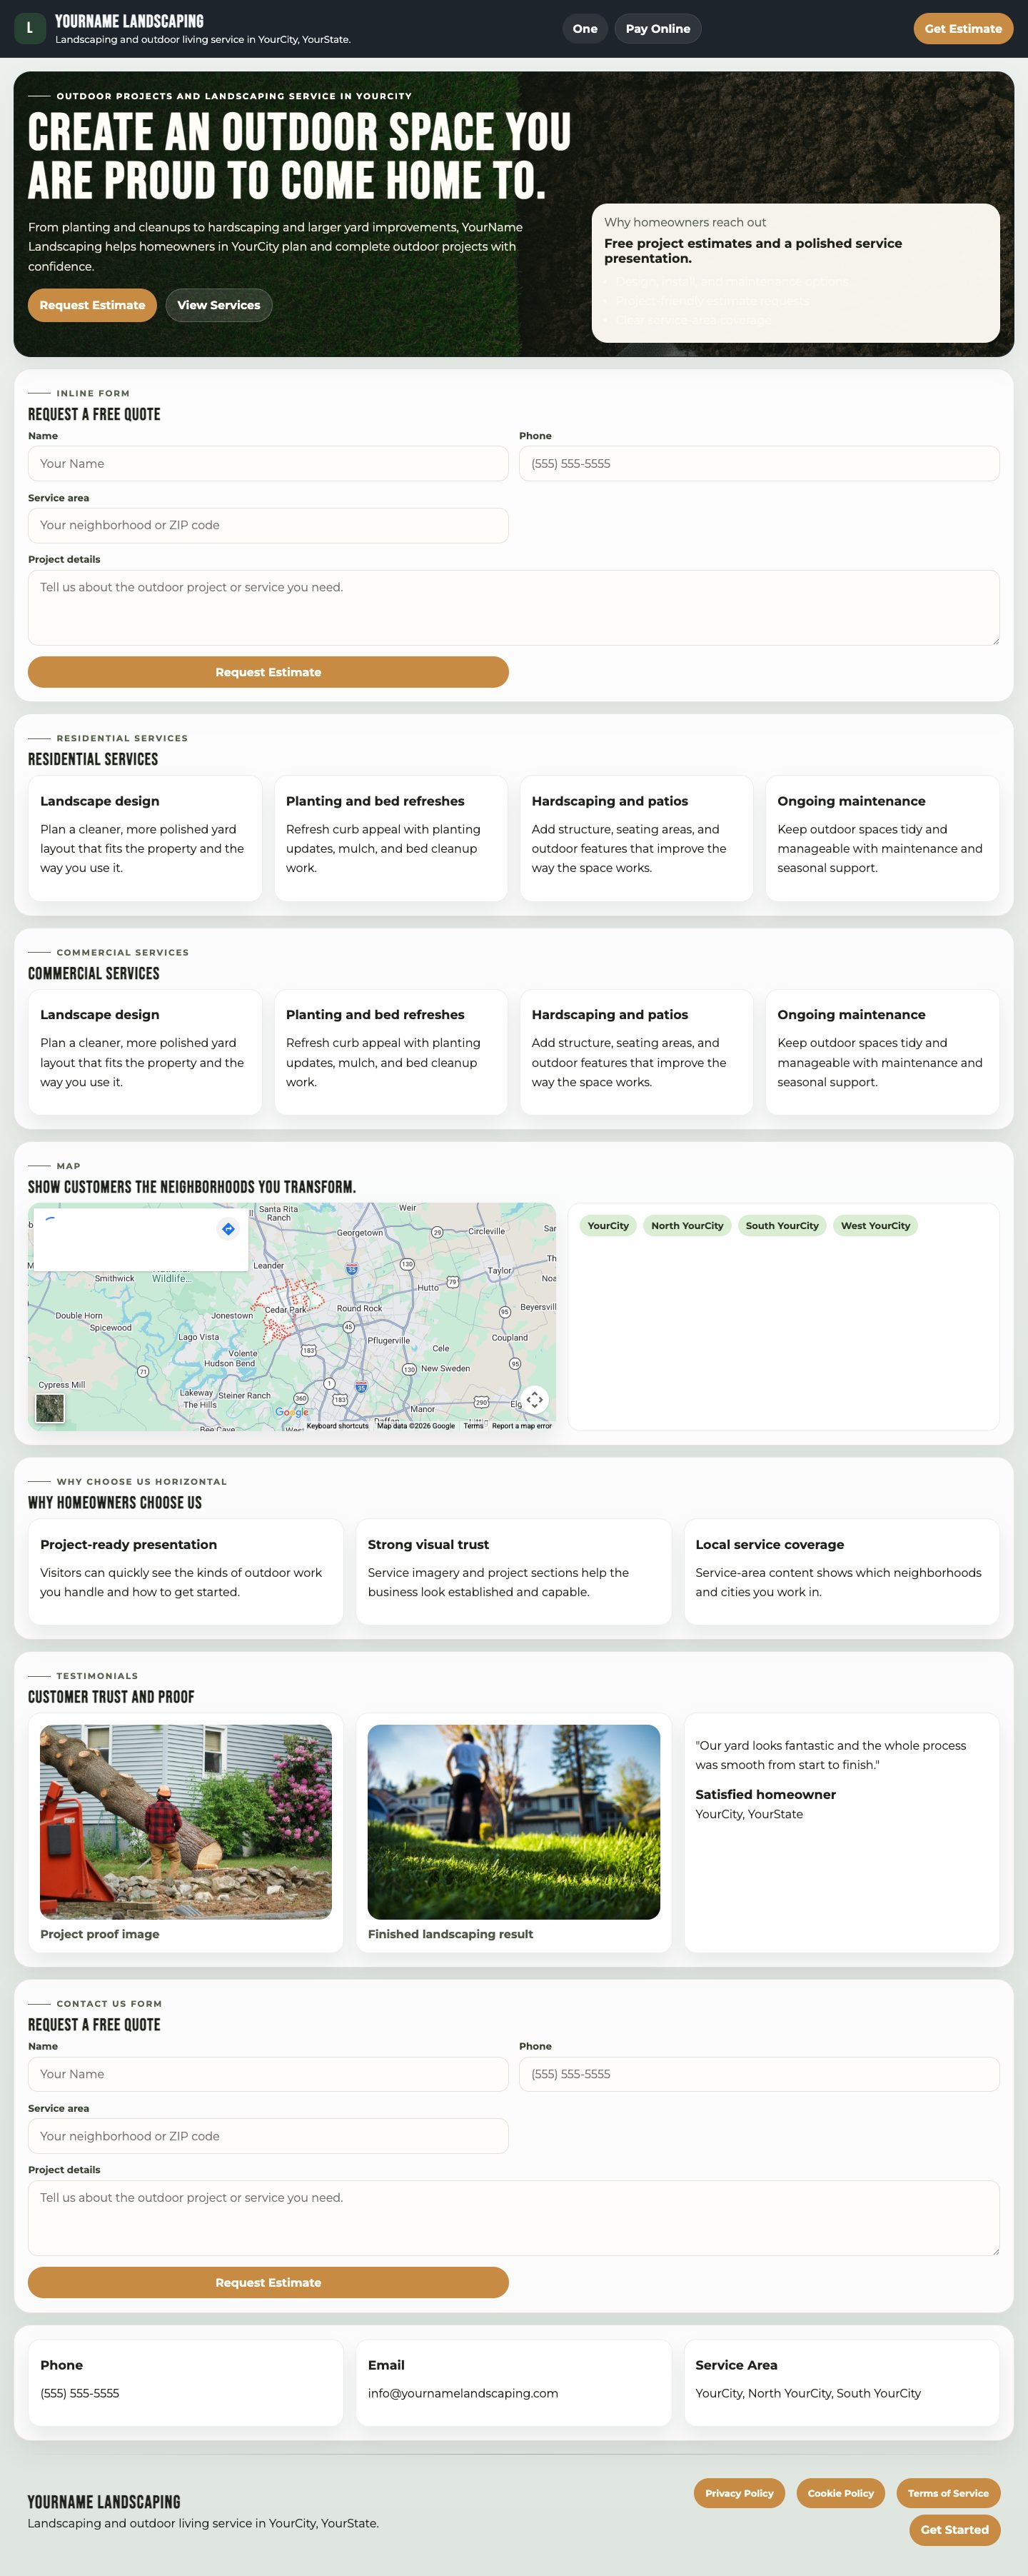The image size is (1028, 2576).
Task: Switch map to satellite view thumbnail
Action: tap(50, 1408)
